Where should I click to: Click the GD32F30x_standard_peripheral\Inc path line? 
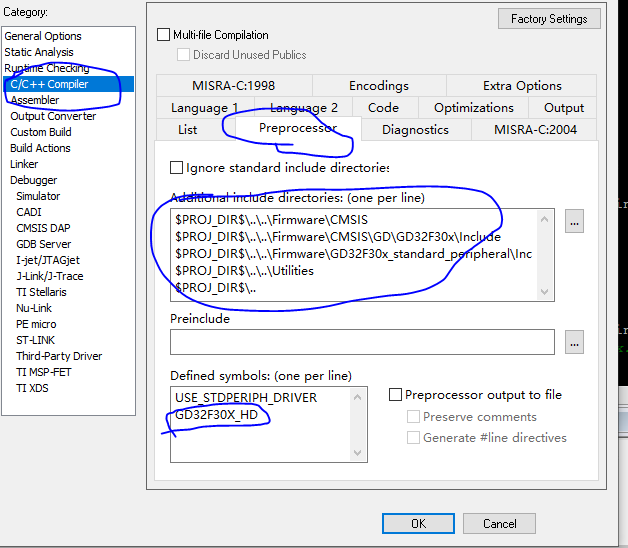click(353, 254)
